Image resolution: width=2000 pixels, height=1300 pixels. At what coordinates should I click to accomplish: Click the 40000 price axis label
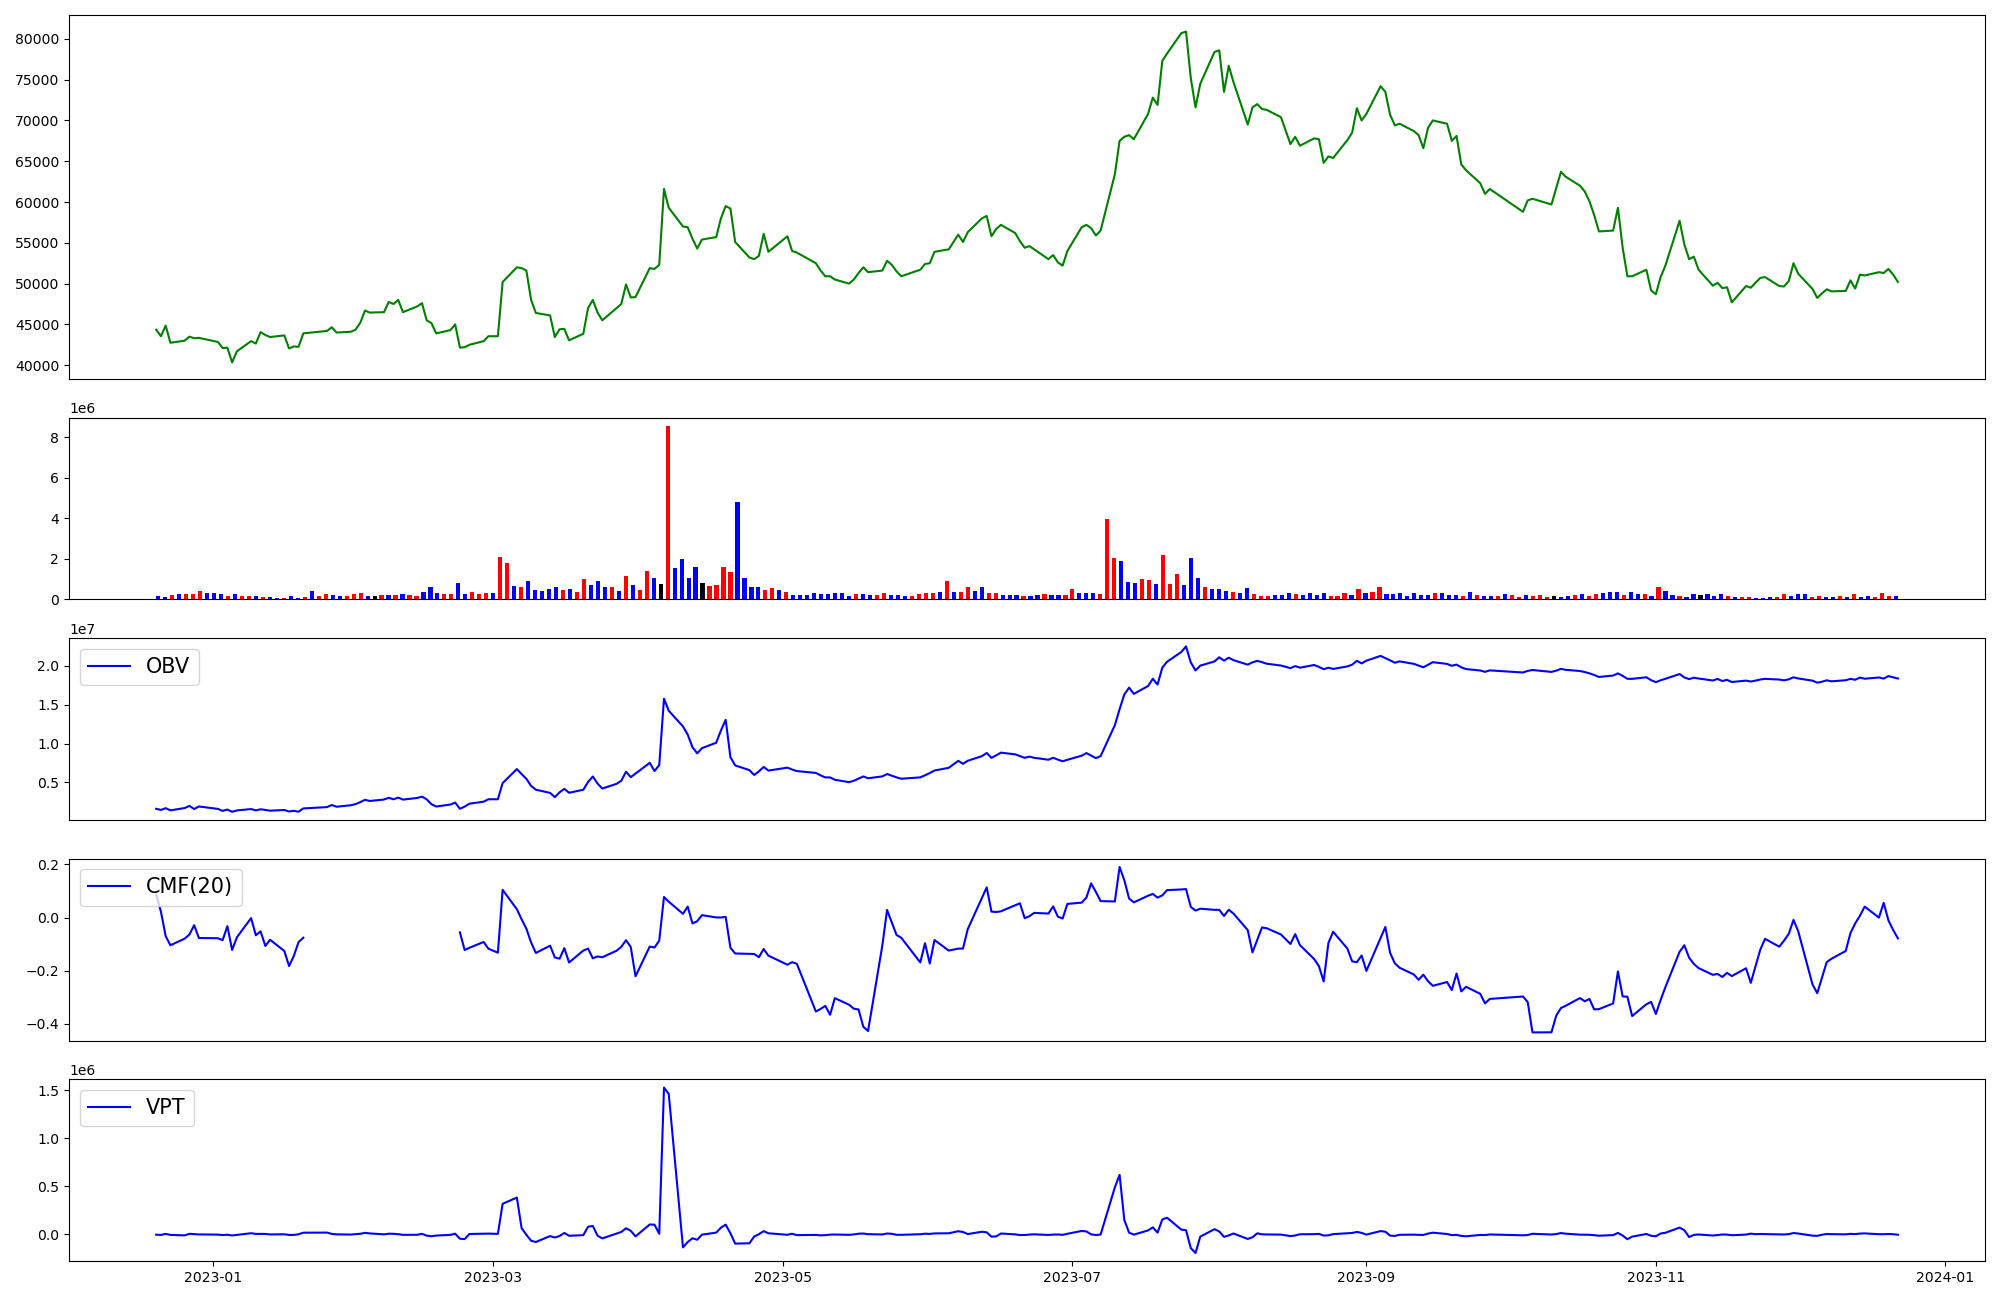37,366
